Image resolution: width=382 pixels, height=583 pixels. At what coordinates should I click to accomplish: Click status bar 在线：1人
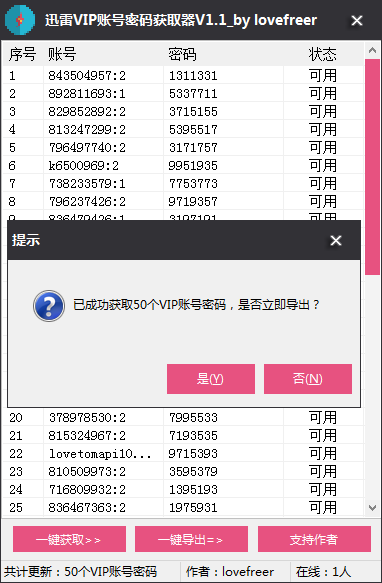click(x=323, y=572)
